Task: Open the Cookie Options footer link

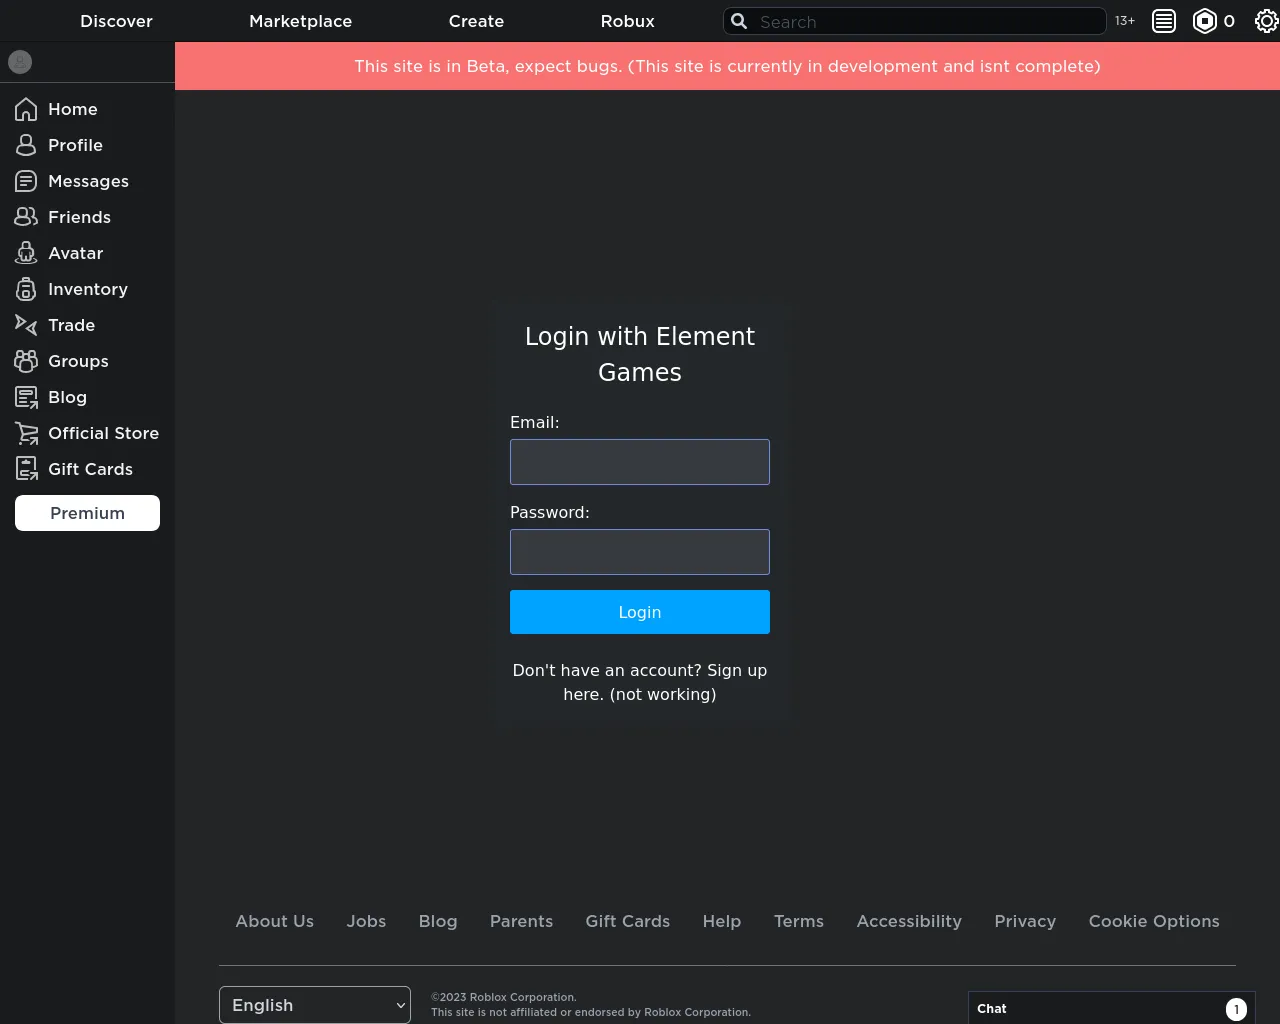Action: point(1154,921)
